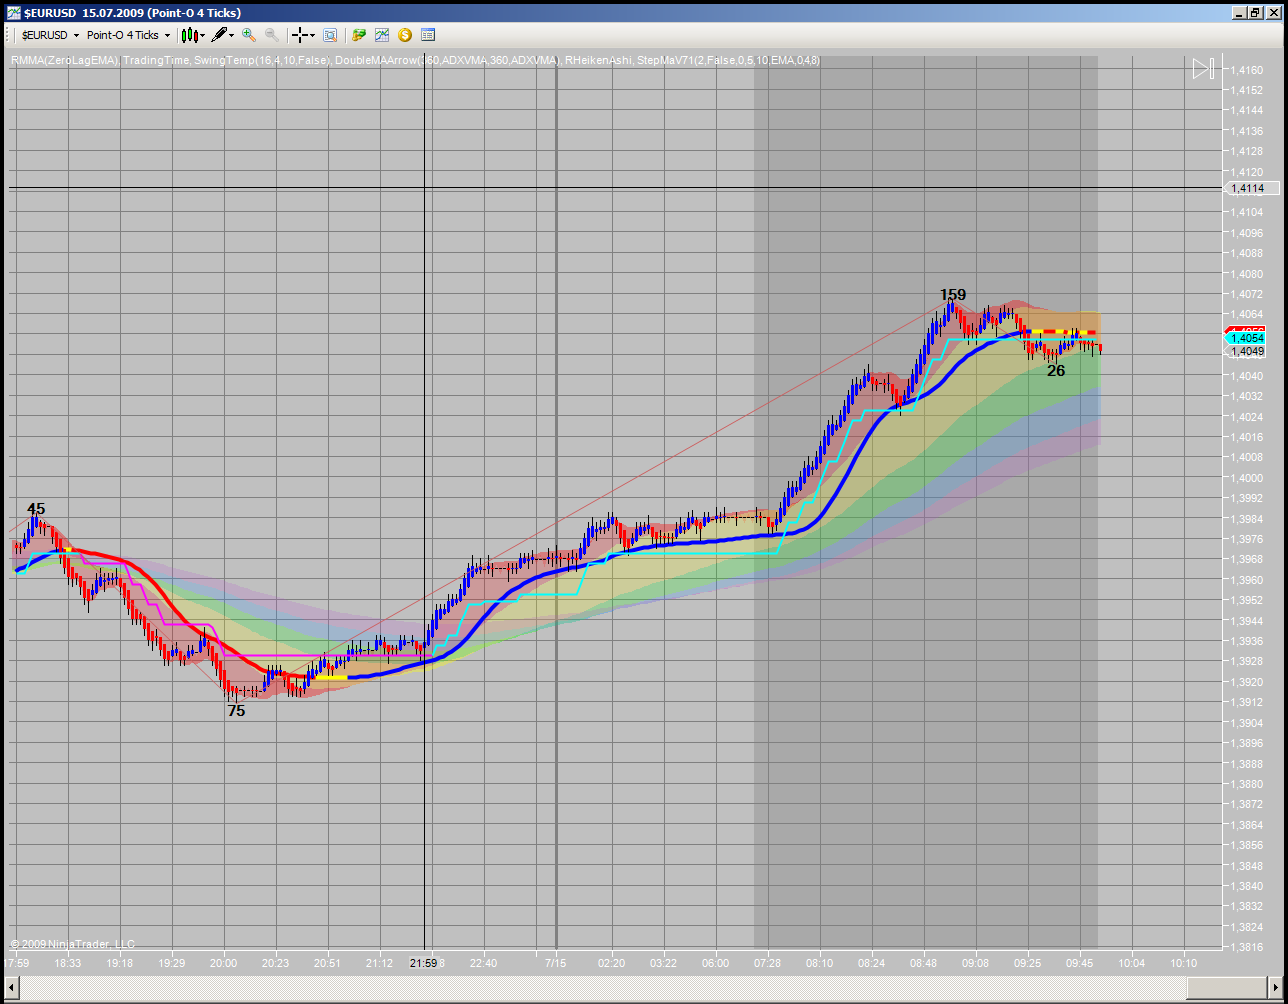This screenshot has height=1004, width=1288.
Task: Click the NinjaTrader chart icon in title bar
Action: (x=13, y=12)
